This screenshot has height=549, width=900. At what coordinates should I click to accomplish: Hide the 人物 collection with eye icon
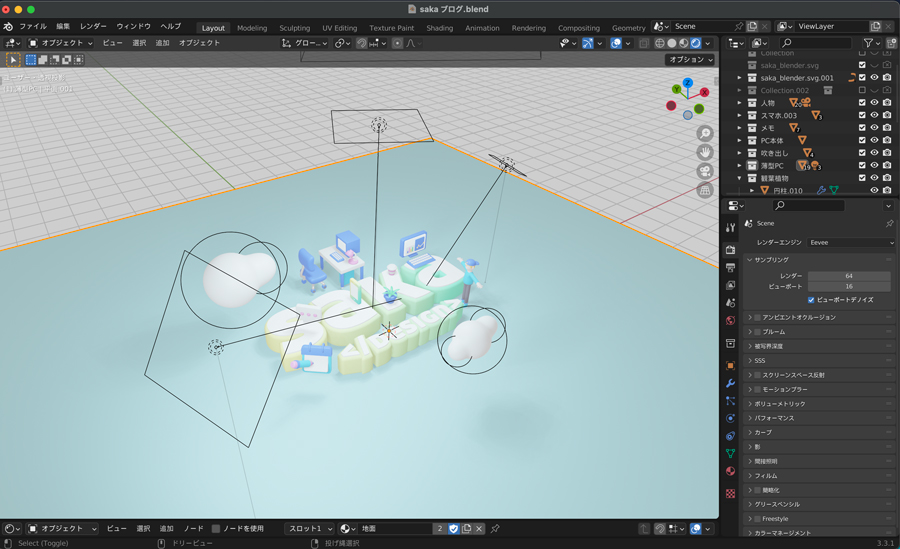(874, 102)
